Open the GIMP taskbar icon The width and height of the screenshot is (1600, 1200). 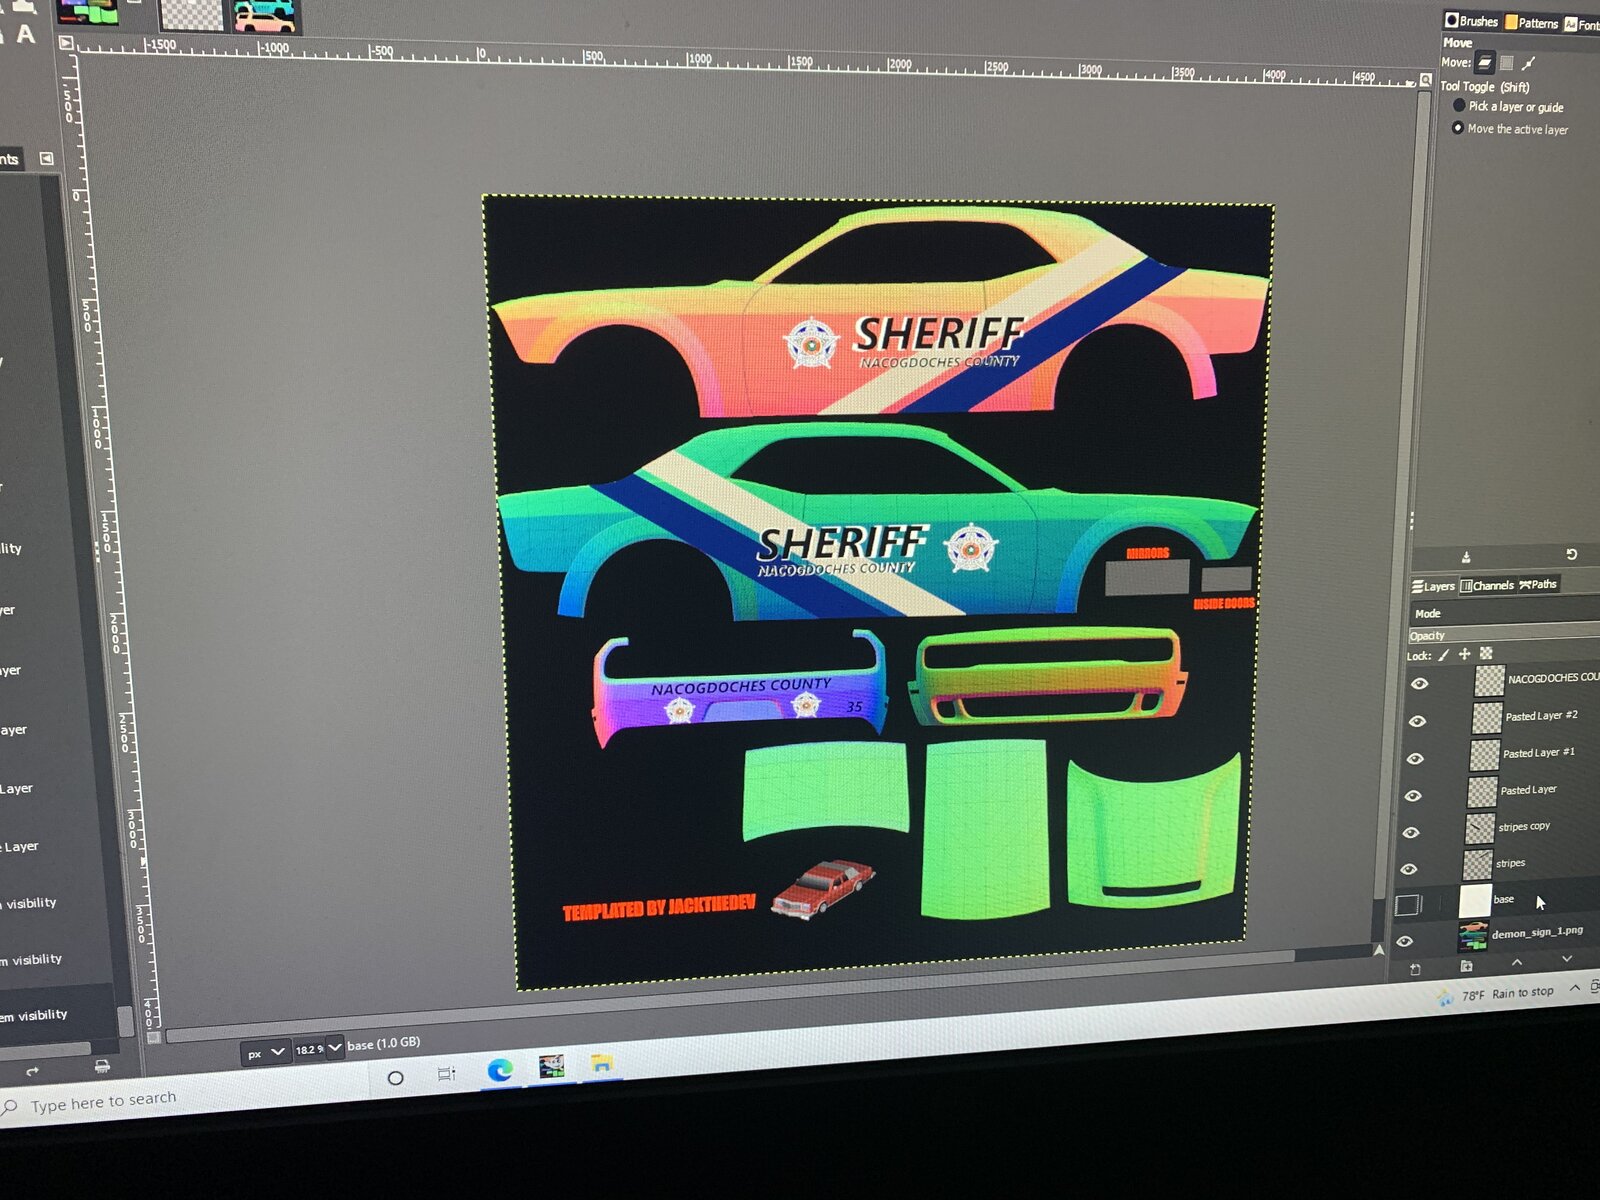tap(551, 1066)
